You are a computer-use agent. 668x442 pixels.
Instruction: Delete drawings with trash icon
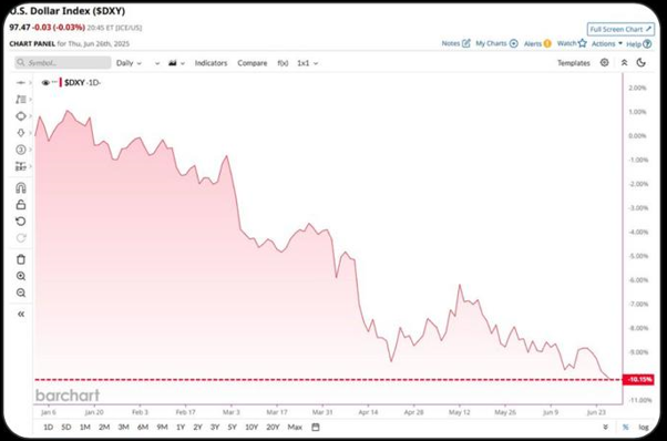click(x=21, y=259)
